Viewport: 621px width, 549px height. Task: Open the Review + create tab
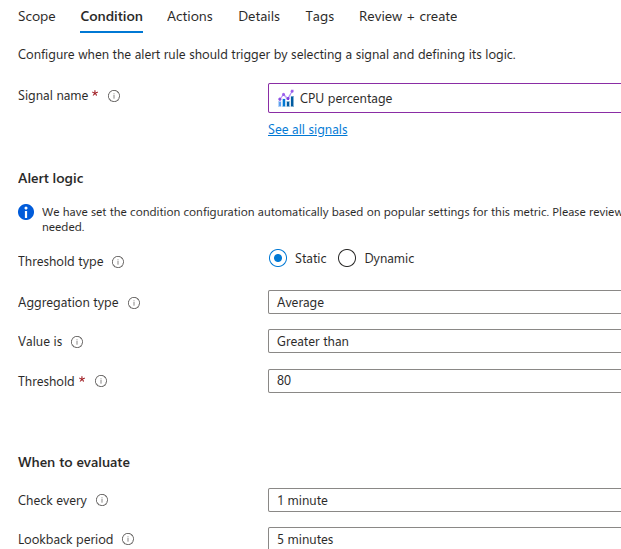click(408, 17)
